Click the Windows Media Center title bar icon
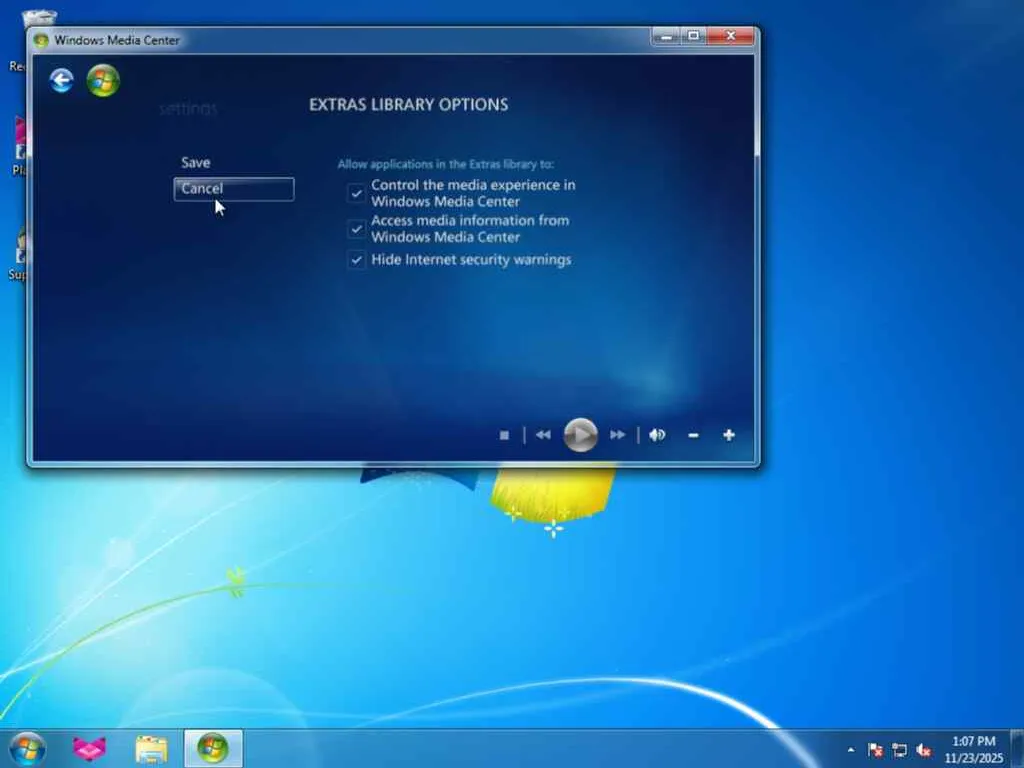 41,40
